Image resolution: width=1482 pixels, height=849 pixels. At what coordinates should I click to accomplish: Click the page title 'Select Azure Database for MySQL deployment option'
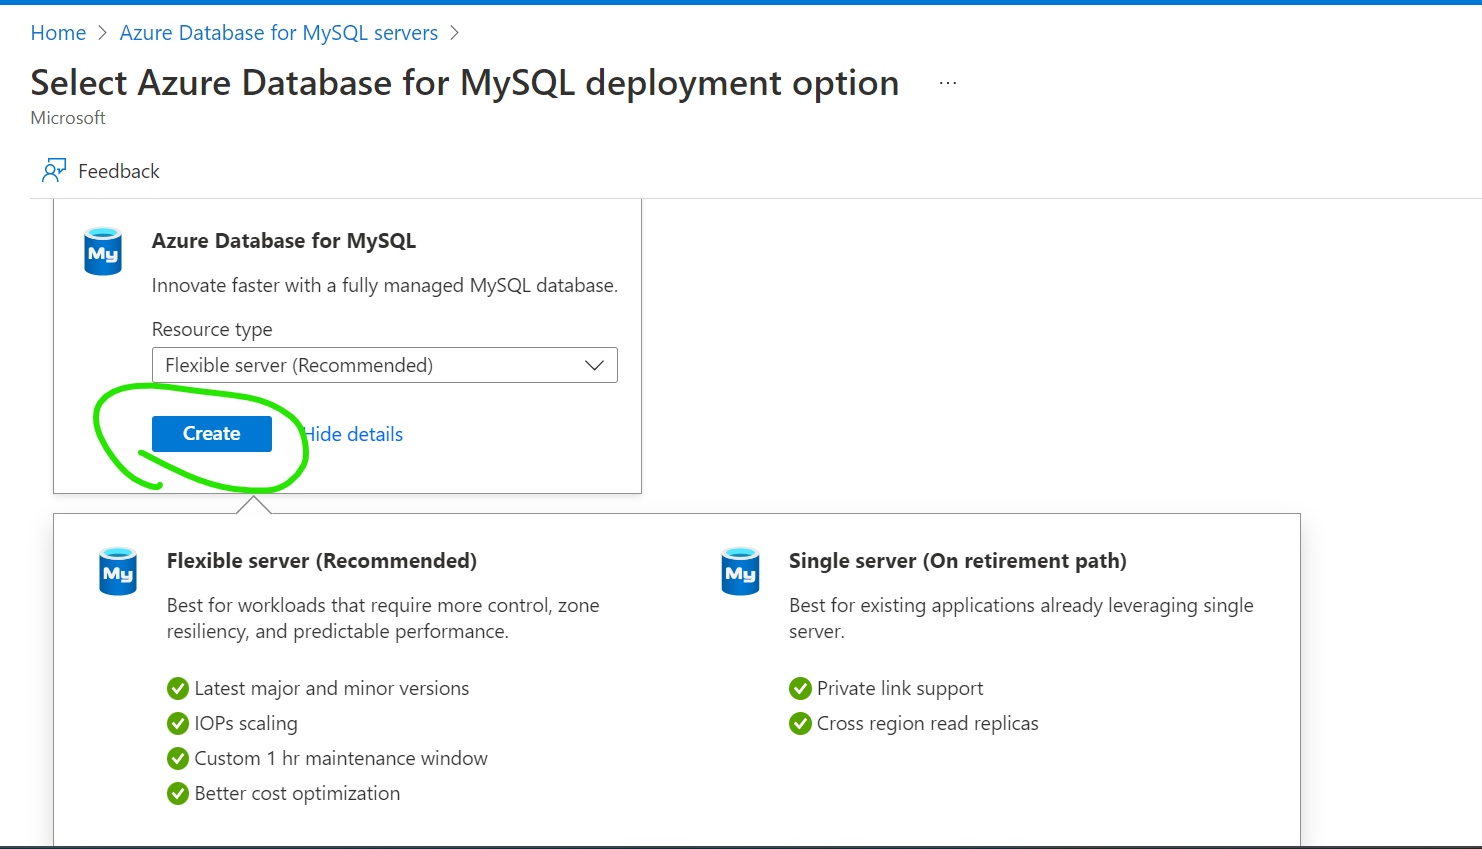point(465,83)
